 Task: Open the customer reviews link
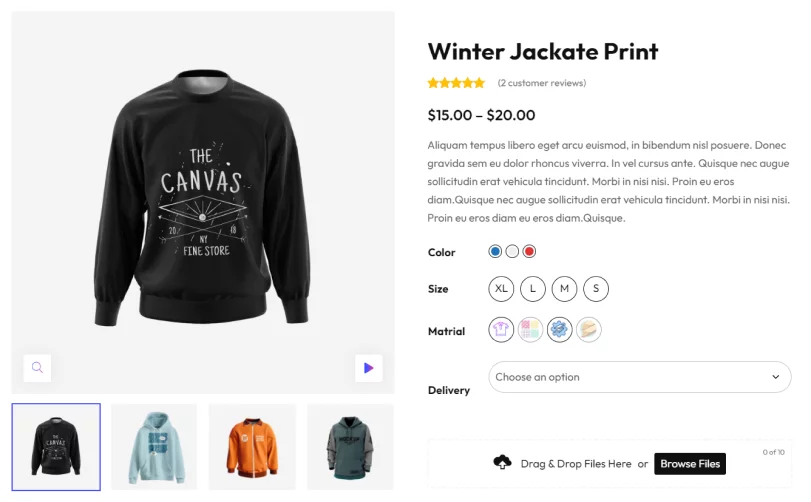(542, 83)
